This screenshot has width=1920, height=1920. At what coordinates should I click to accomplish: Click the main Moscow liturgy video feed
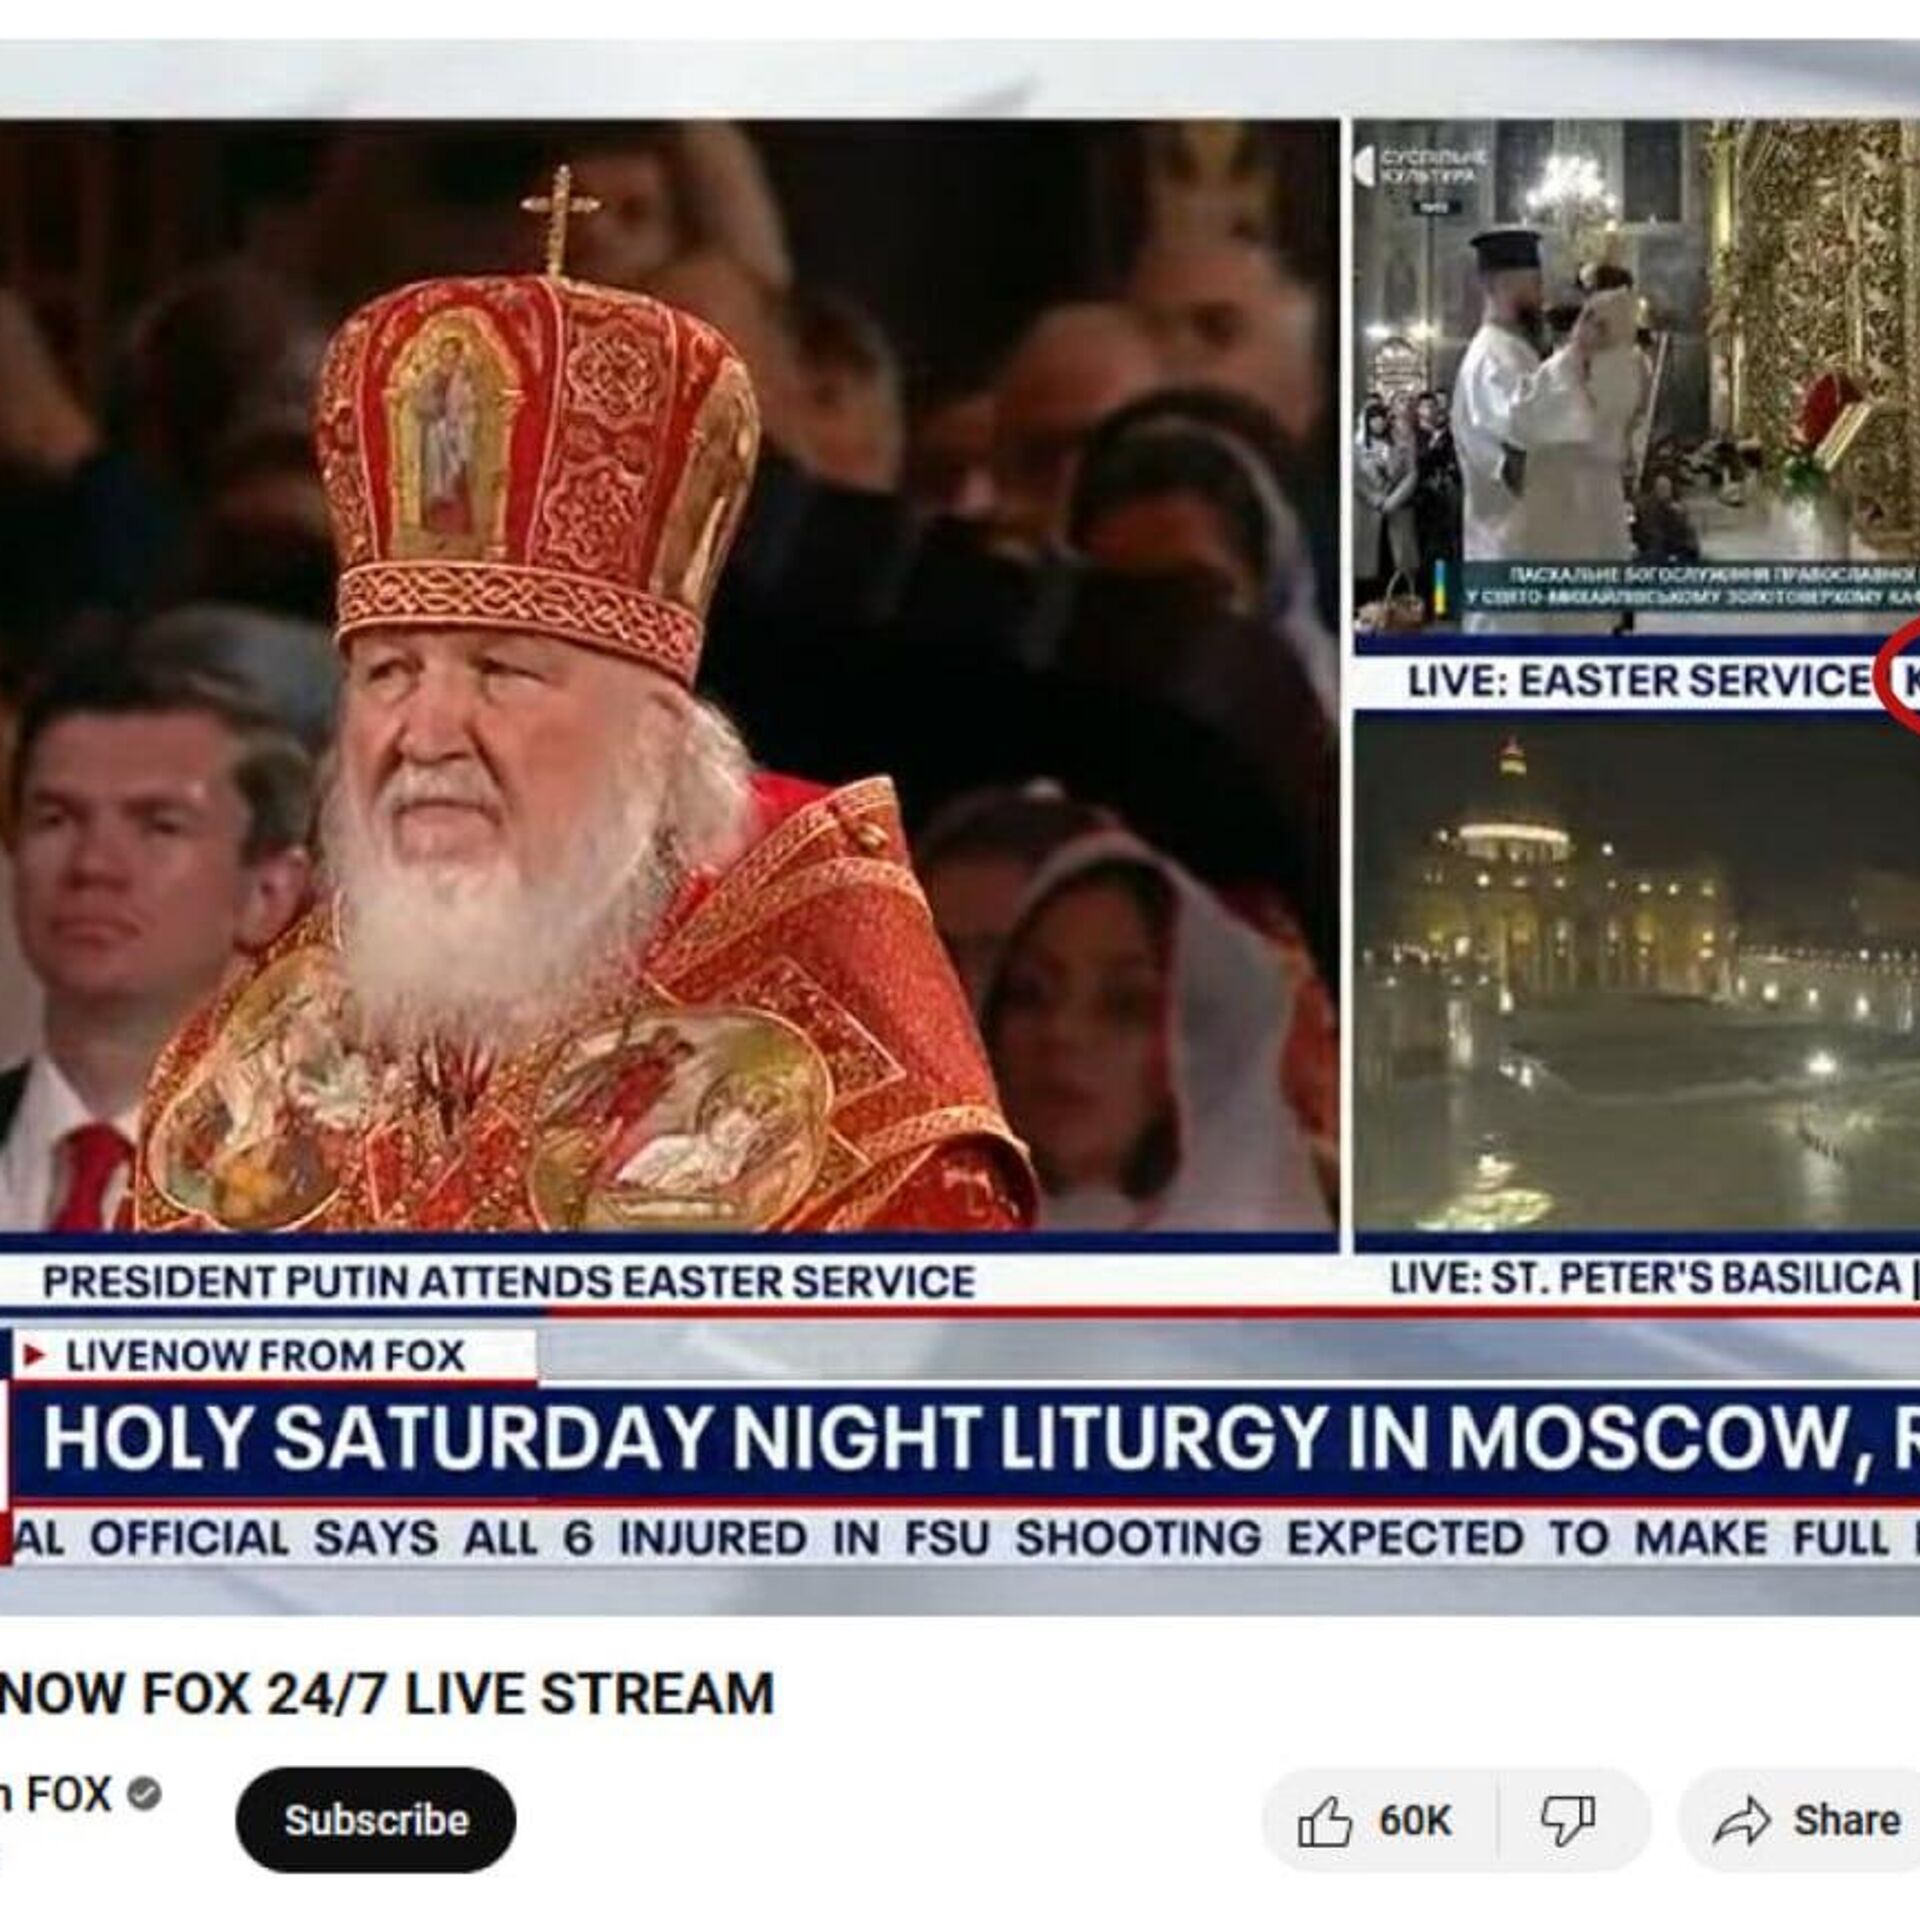(x=668, y=676)
